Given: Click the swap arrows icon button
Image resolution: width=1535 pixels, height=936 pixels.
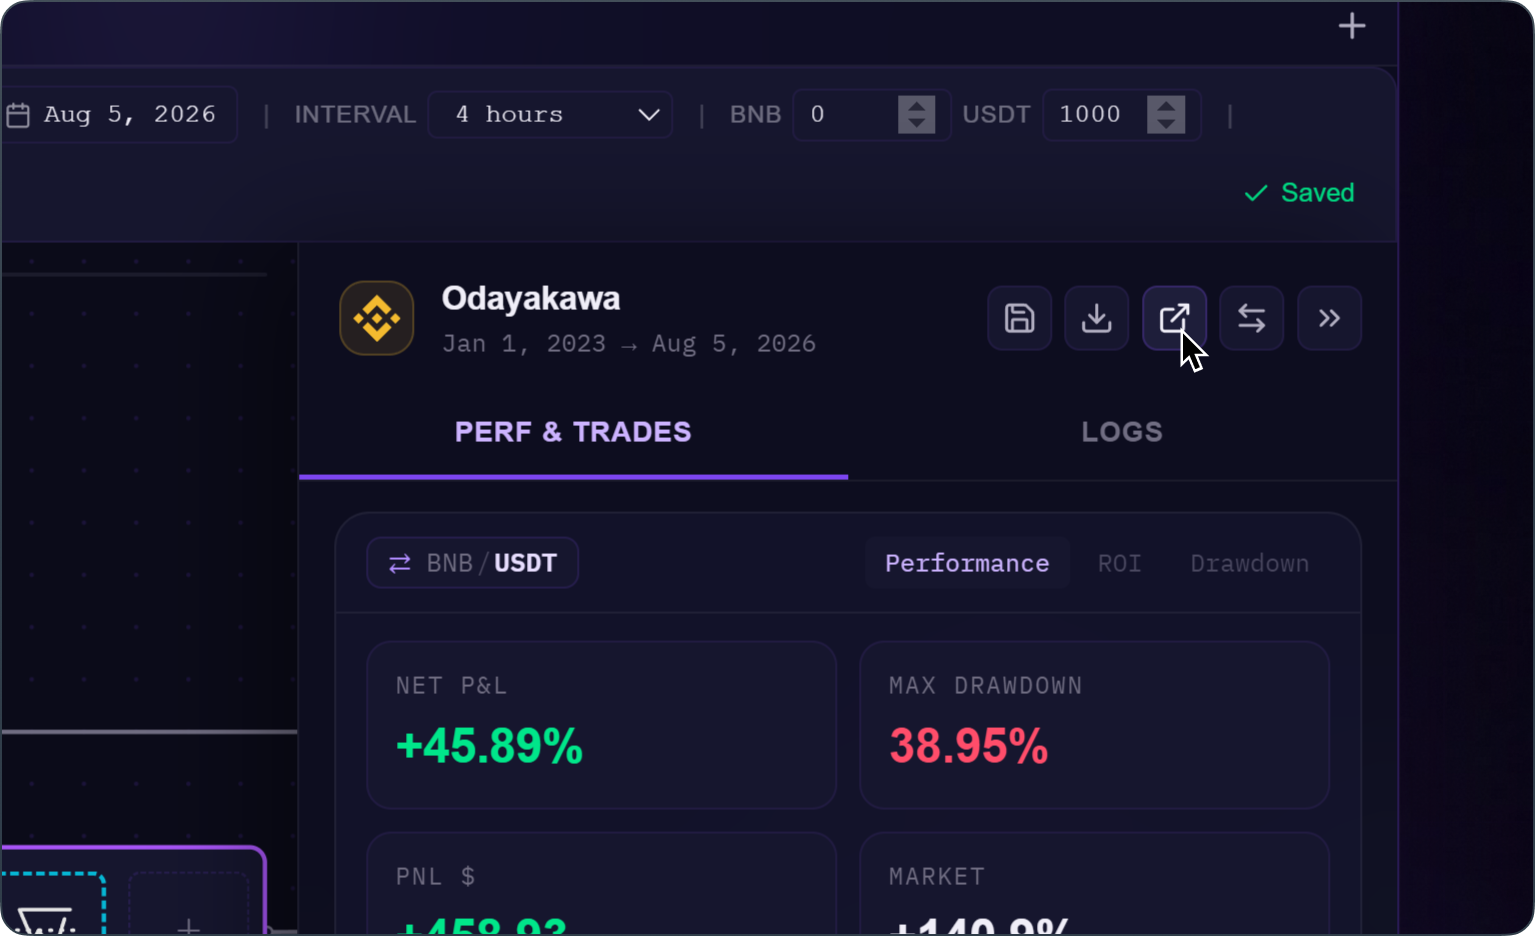Looking at the screenshot, I should (1251, 318).
